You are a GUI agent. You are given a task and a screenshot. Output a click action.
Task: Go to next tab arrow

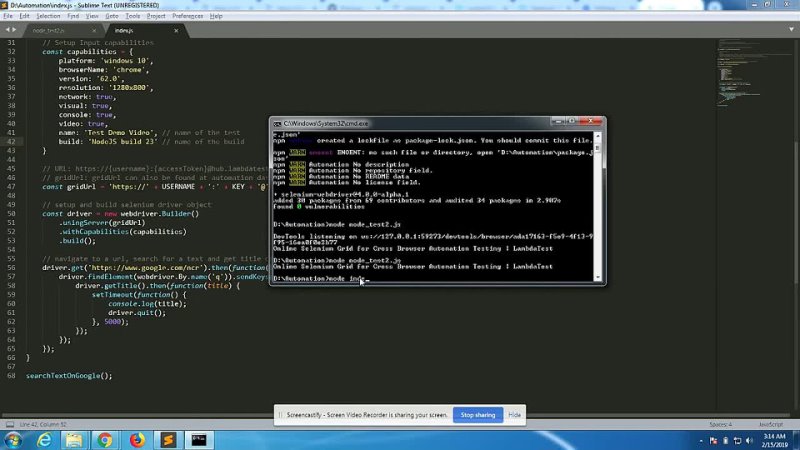coord(14,30)
